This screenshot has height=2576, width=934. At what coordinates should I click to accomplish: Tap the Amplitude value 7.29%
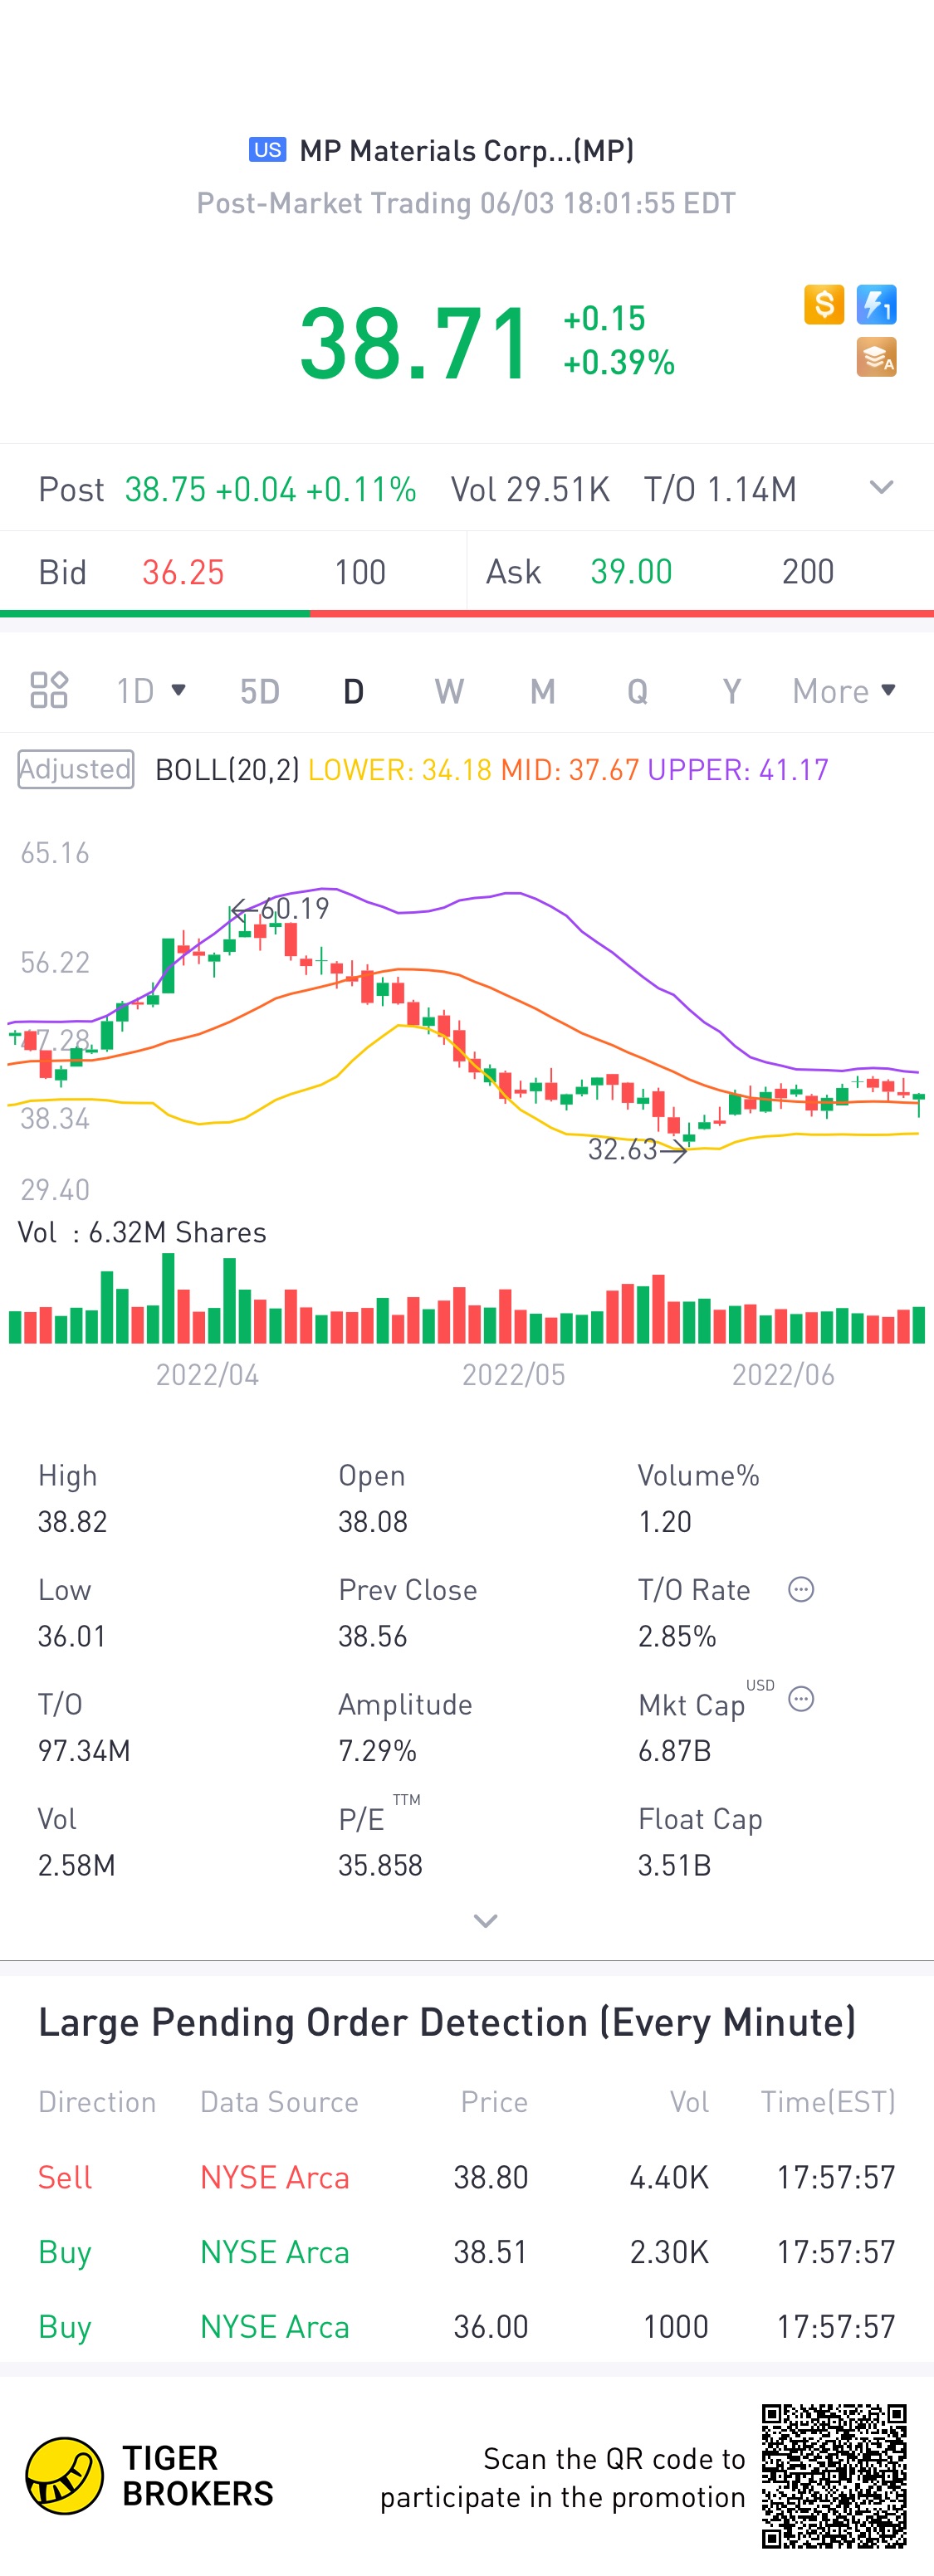[377, 1751]
